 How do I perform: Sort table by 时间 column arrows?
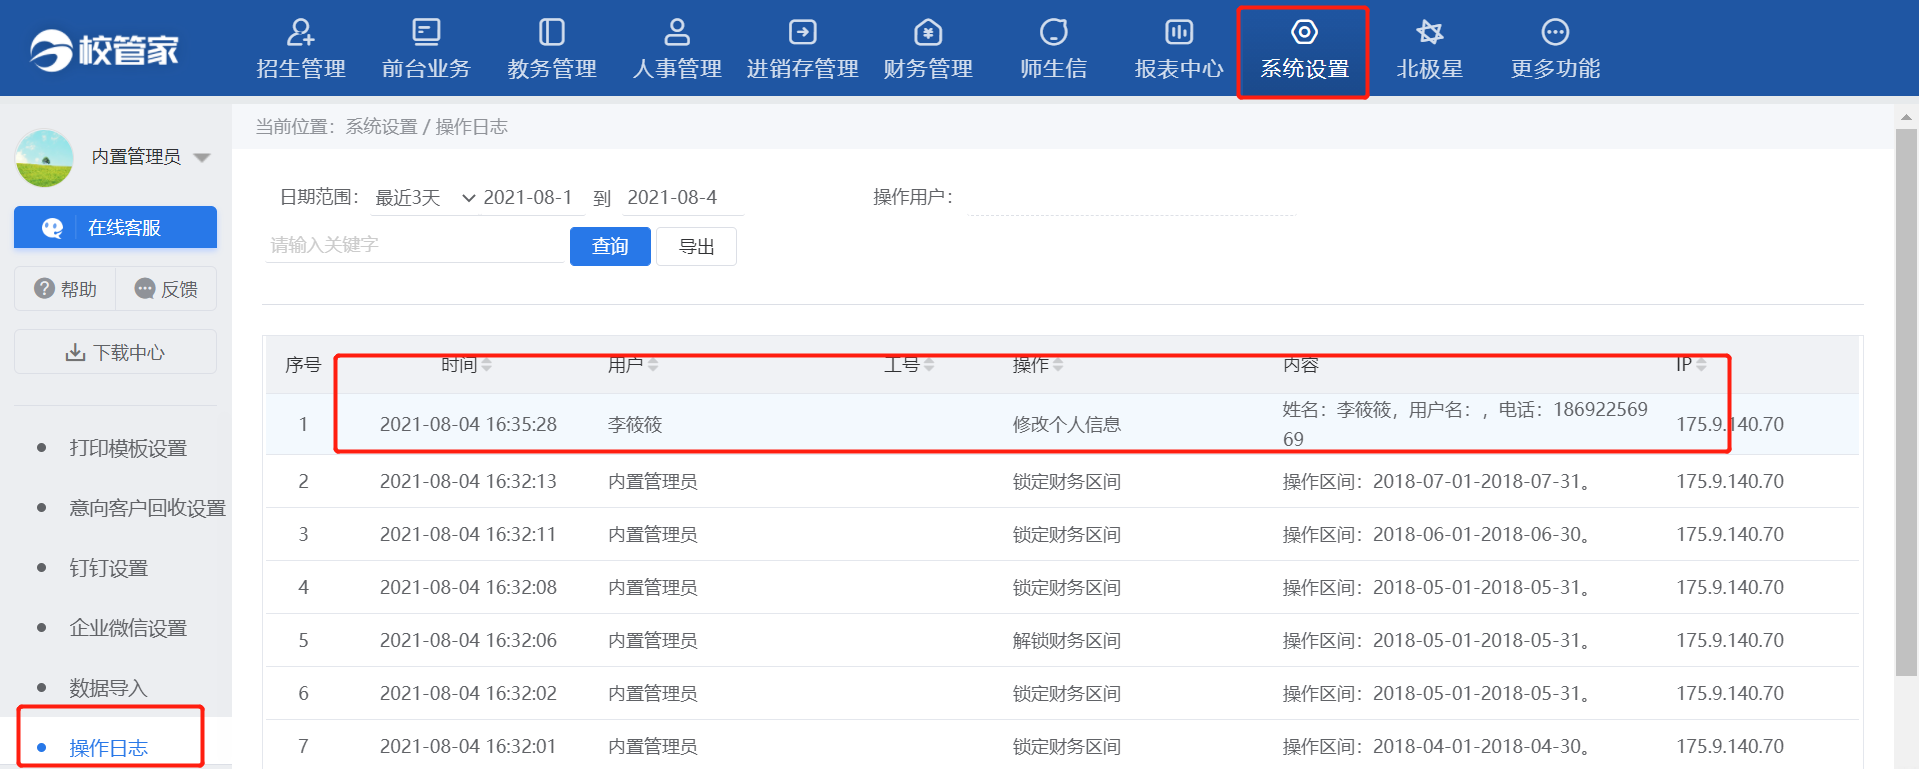[x=486, y=365]
